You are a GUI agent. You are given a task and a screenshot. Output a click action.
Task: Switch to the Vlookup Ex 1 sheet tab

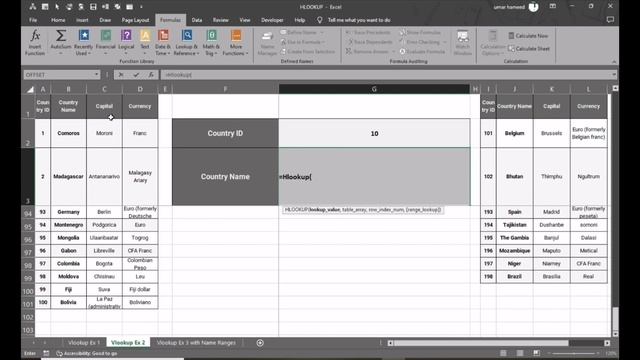tap(84, 343)
